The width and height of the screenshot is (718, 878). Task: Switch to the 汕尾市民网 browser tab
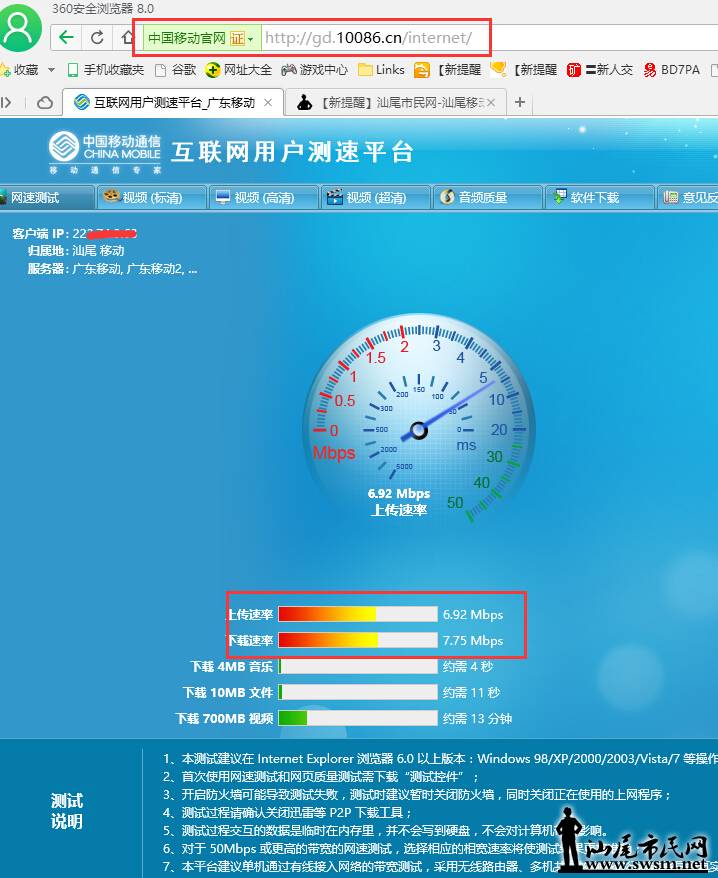pos(397,102)
